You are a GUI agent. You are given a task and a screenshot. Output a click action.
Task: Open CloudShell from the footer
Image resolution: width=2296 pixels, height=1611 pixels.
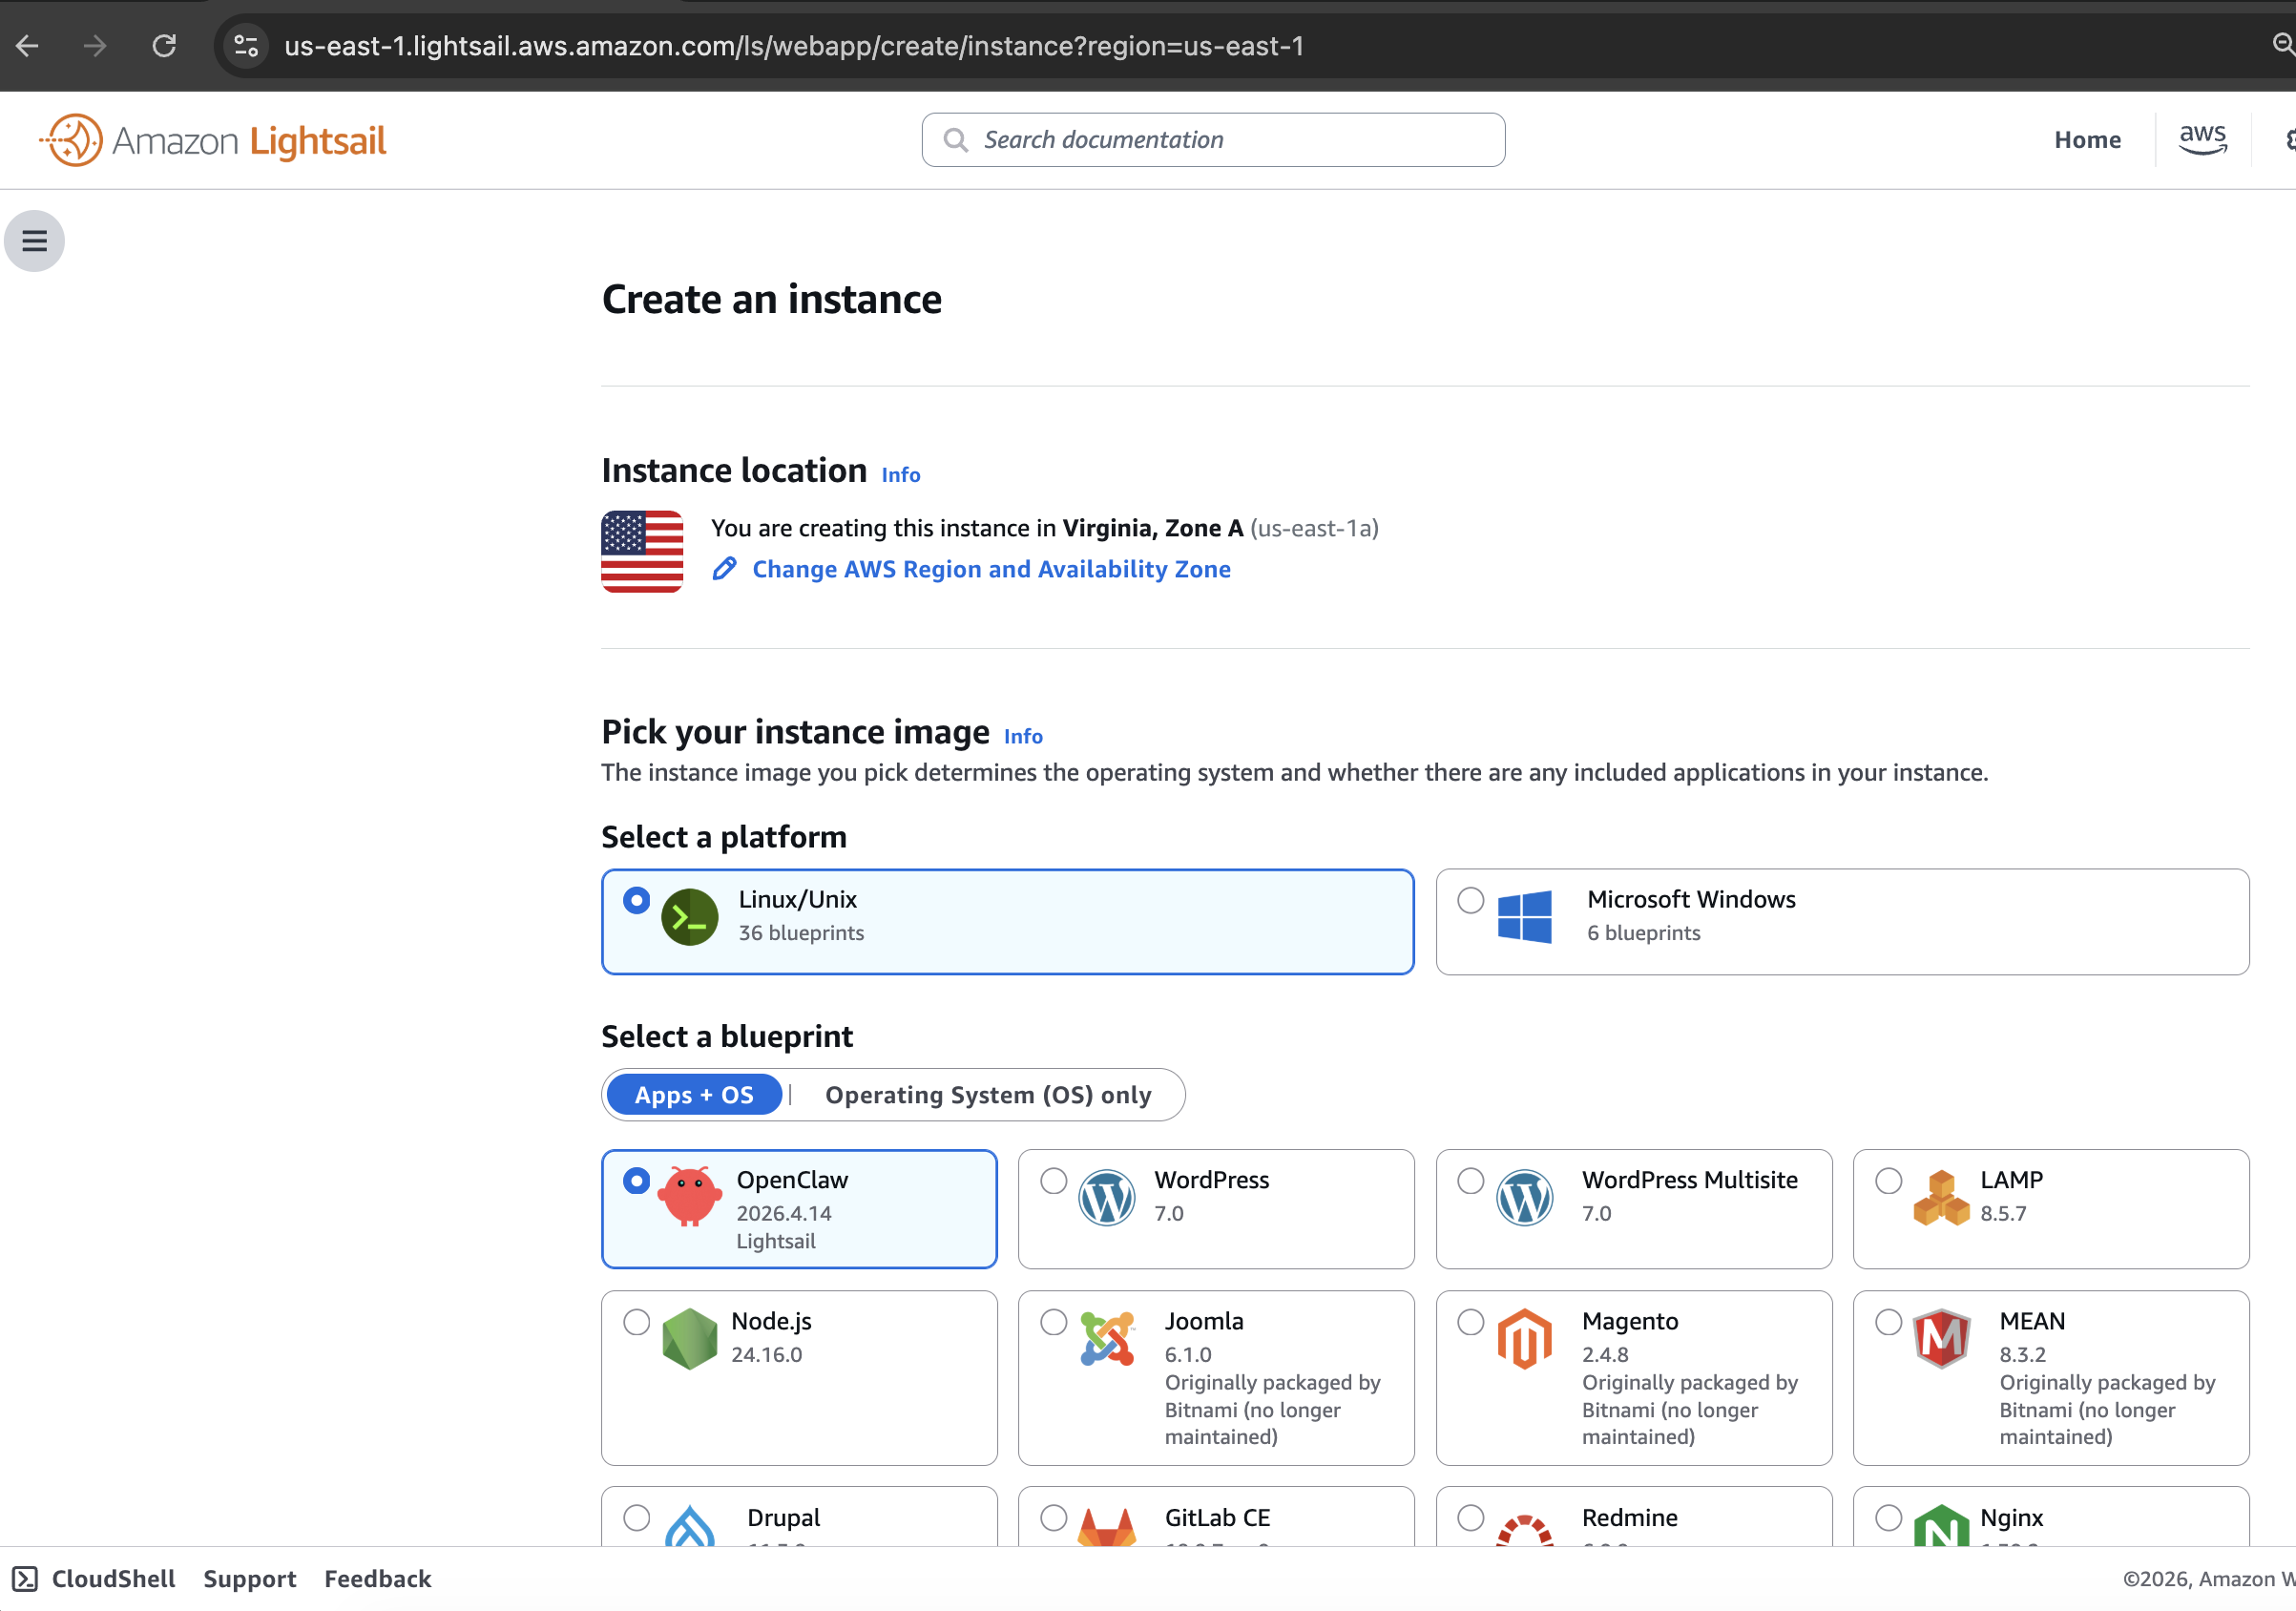coord(113,1579)
